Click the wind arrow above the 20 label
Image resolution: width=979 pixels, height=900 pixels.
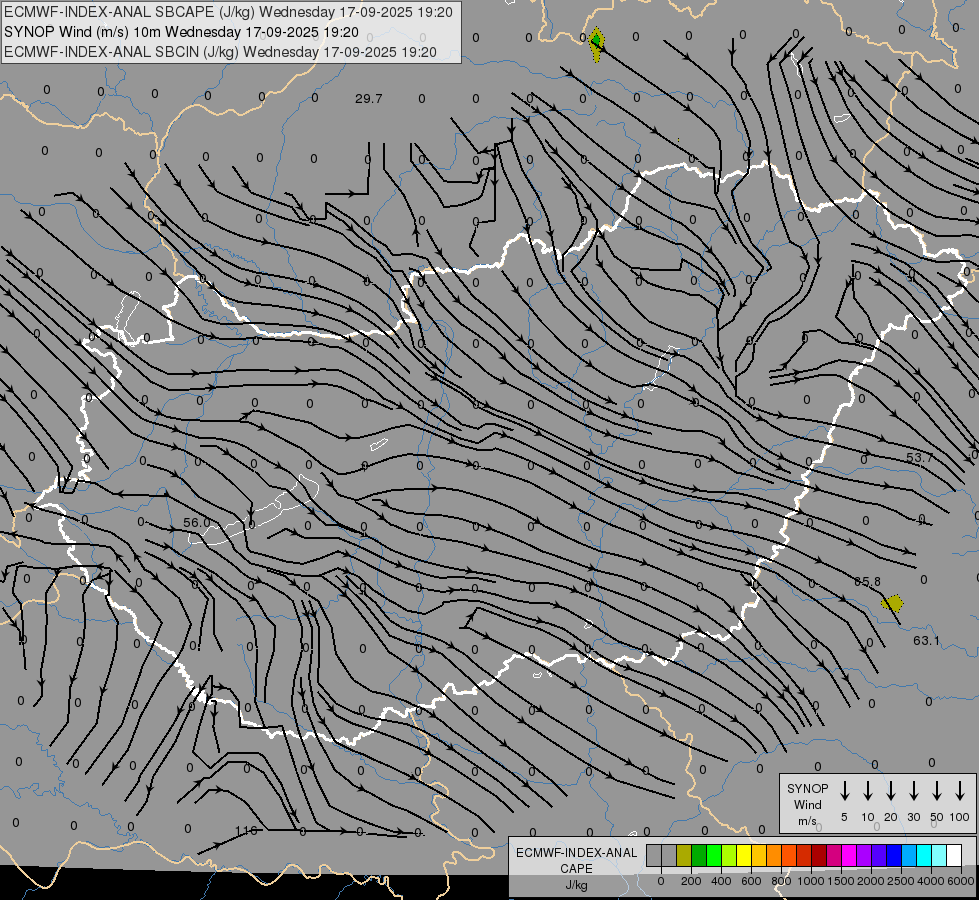pos(891,791)
